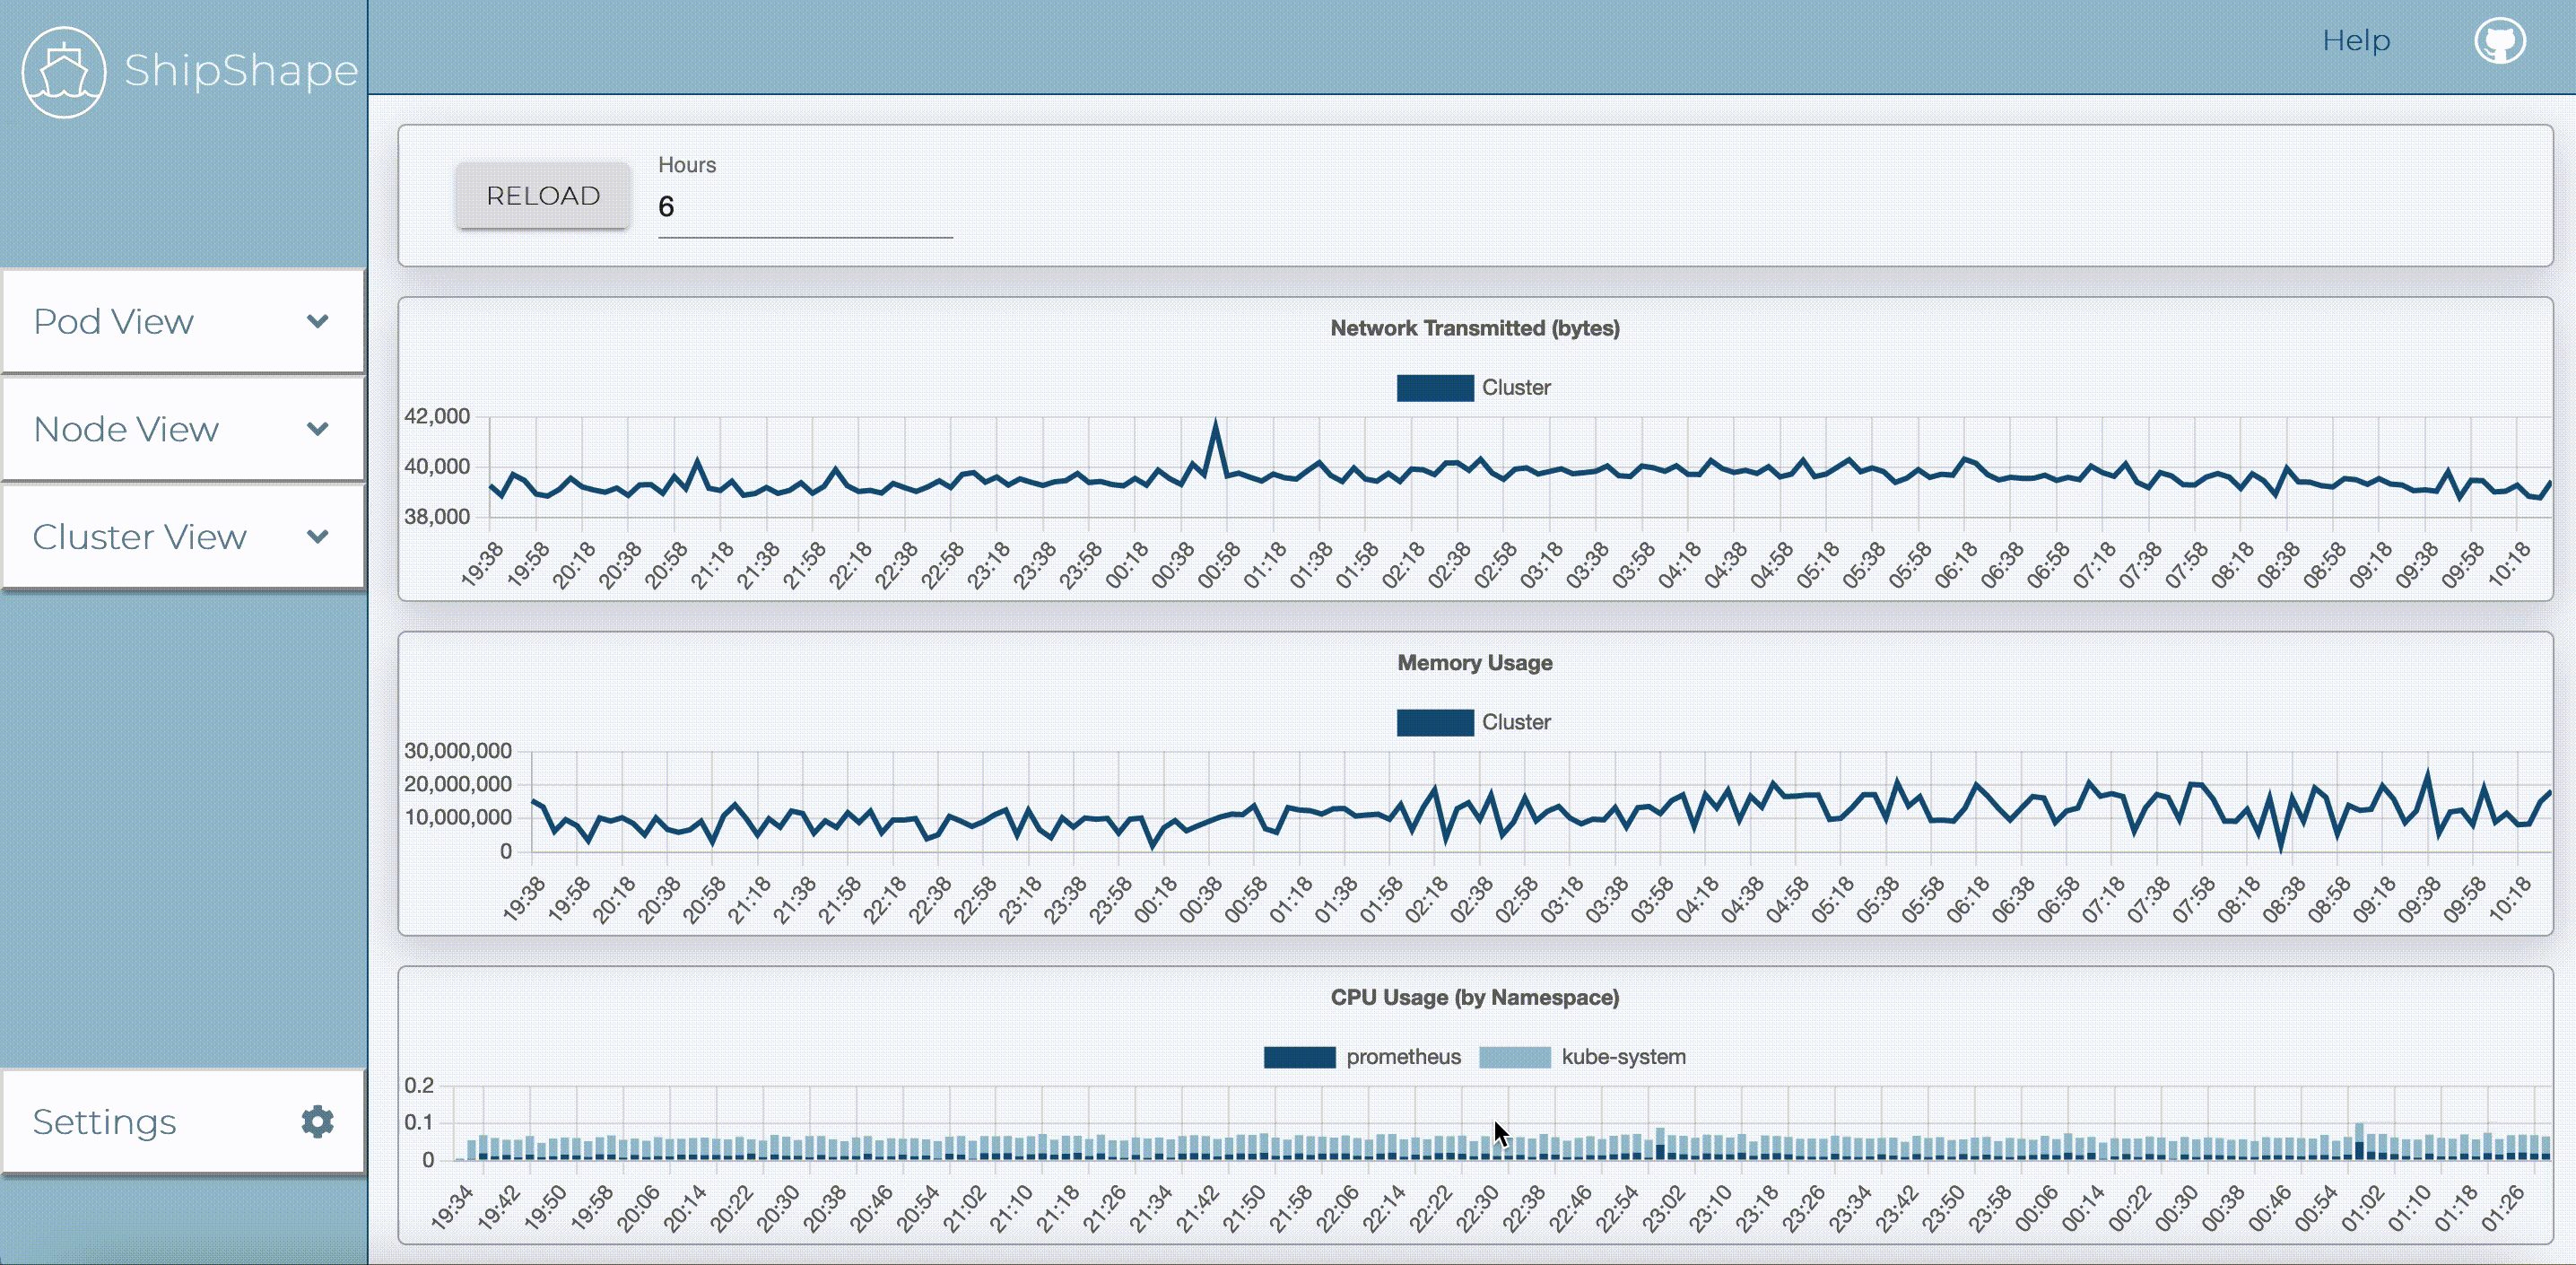Click the network spike peak near 00:58

(x=1216, y=424)
